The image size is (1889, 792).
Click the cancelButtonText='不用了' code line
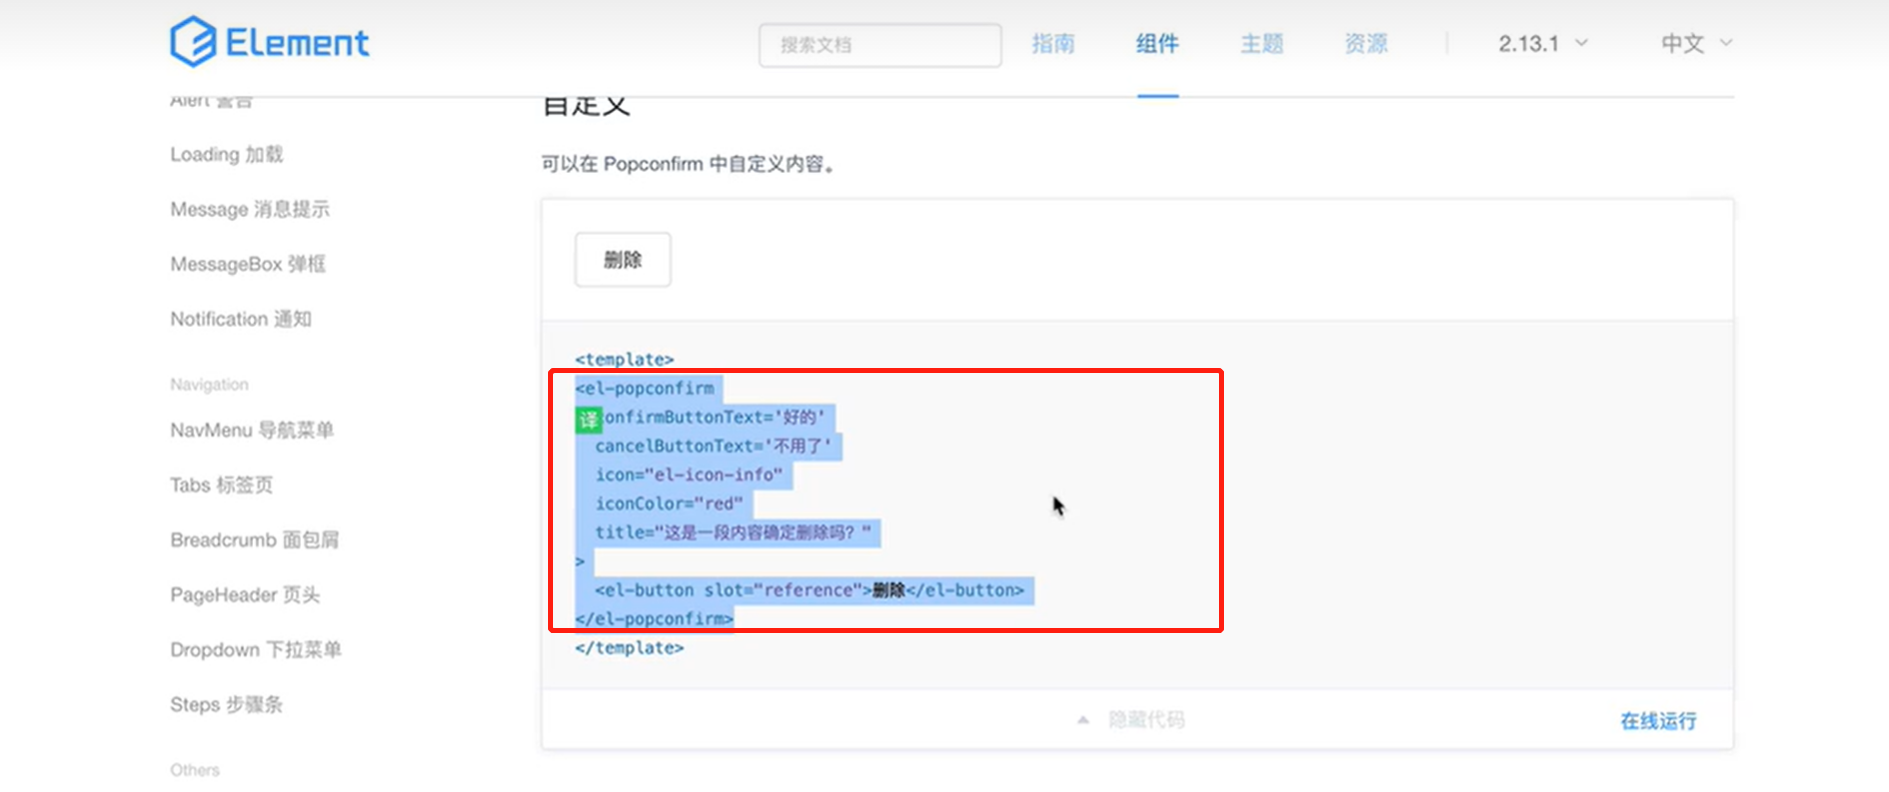pyautogui.click(x=713, y=446)
